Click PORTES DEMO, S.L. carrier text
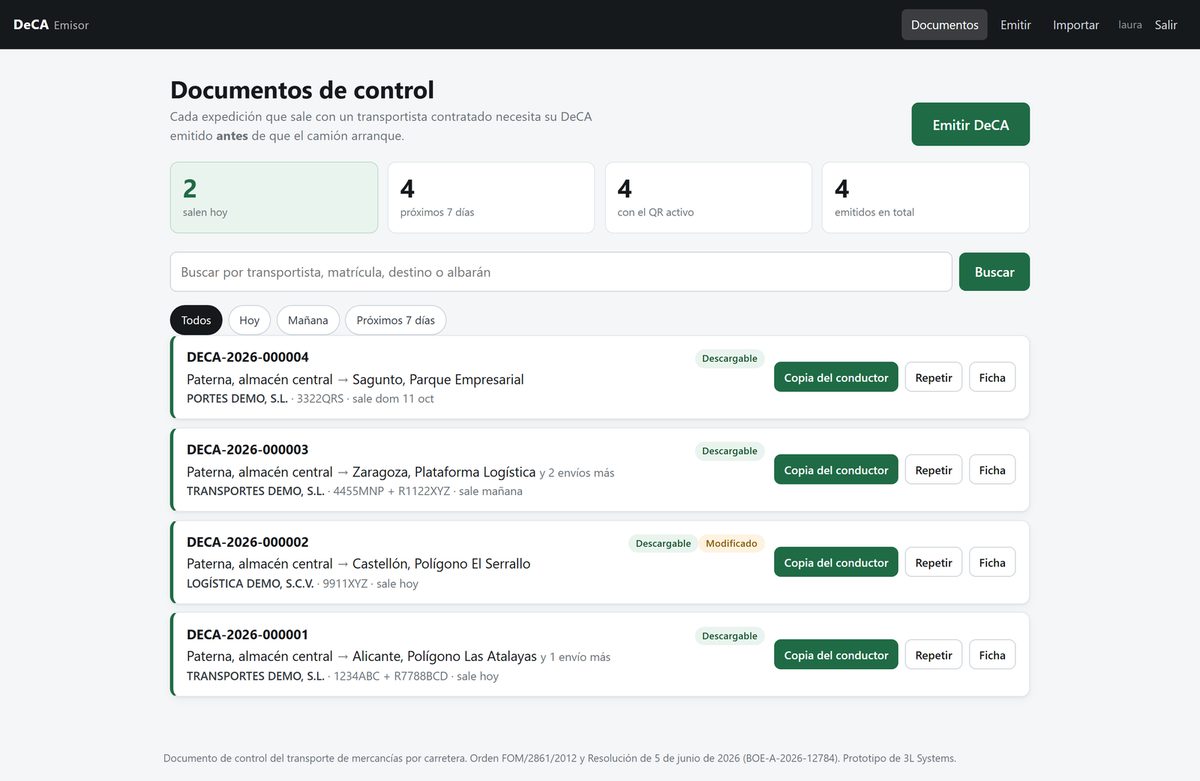 click(237, 399)
